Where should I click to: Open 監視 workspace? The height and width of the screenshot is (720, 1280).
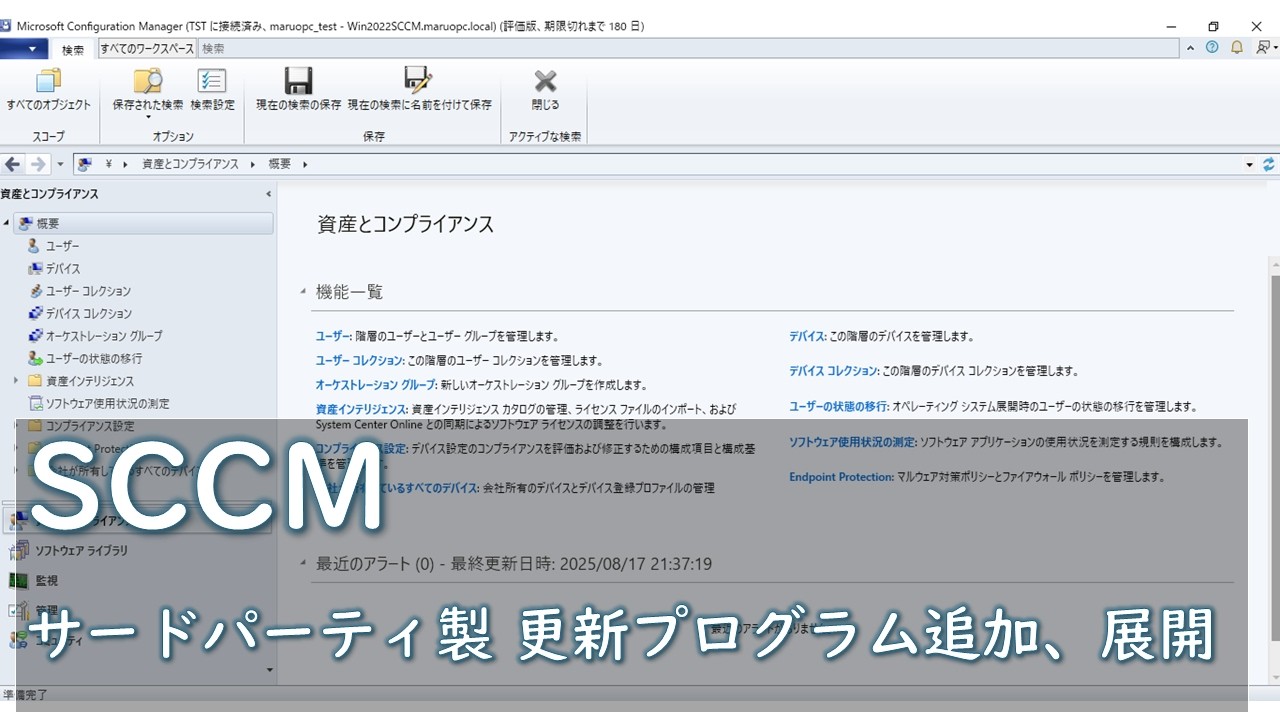[x=46, y=580]
